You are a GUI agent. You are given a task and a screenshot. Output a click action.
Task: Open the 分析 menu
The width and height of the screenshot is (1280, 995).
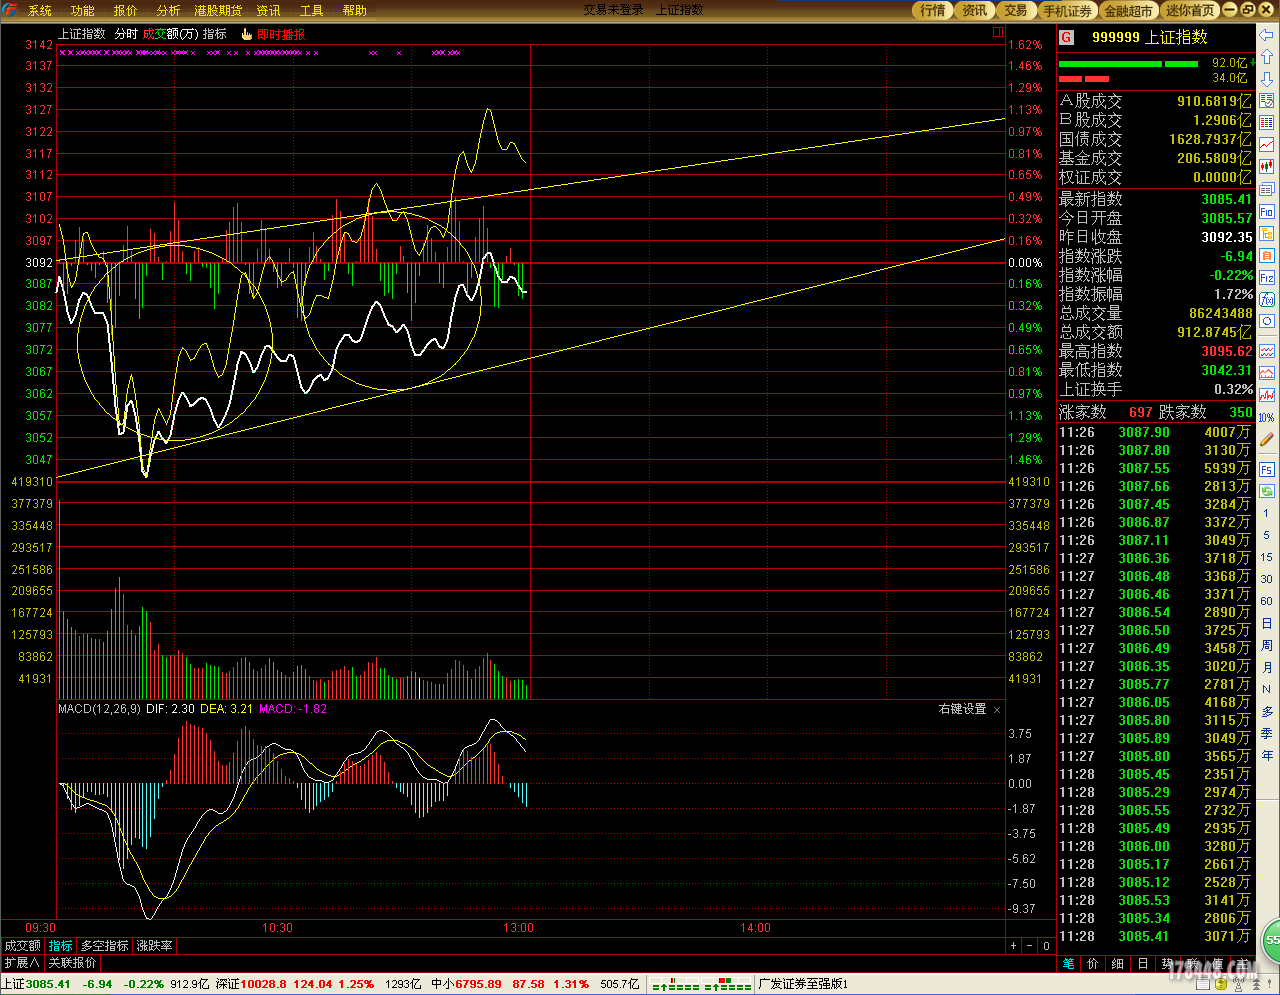pyautogui.click(x=169, y=10)
